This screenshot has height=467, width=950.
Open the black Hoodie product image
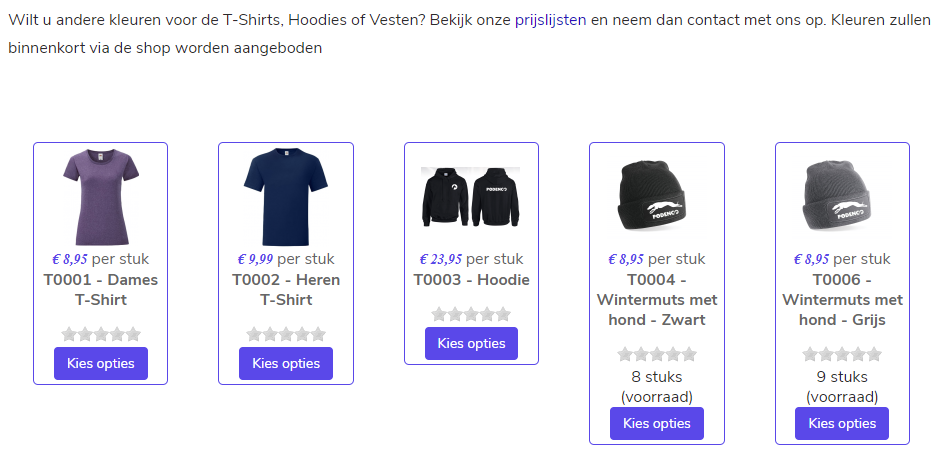pos(471,196)
